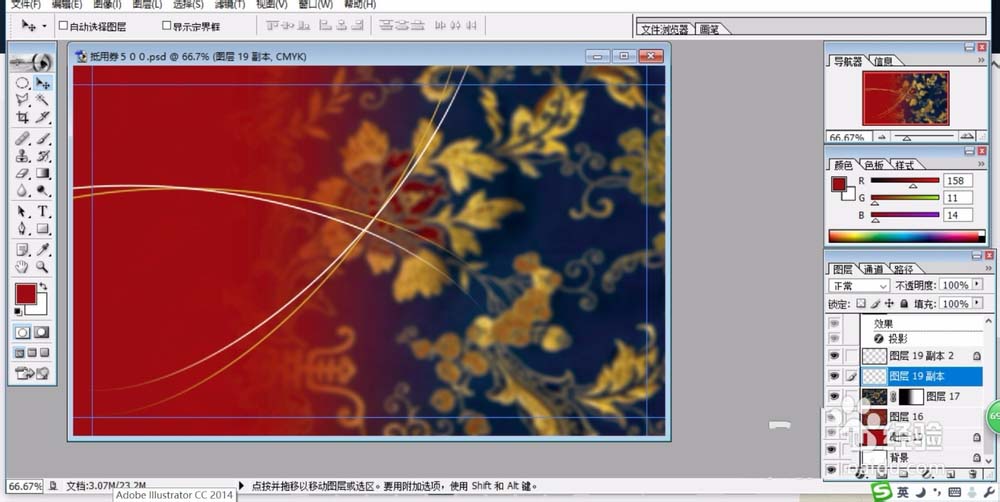Select the Elliptical Marquee tool

[x=22, y=83]
